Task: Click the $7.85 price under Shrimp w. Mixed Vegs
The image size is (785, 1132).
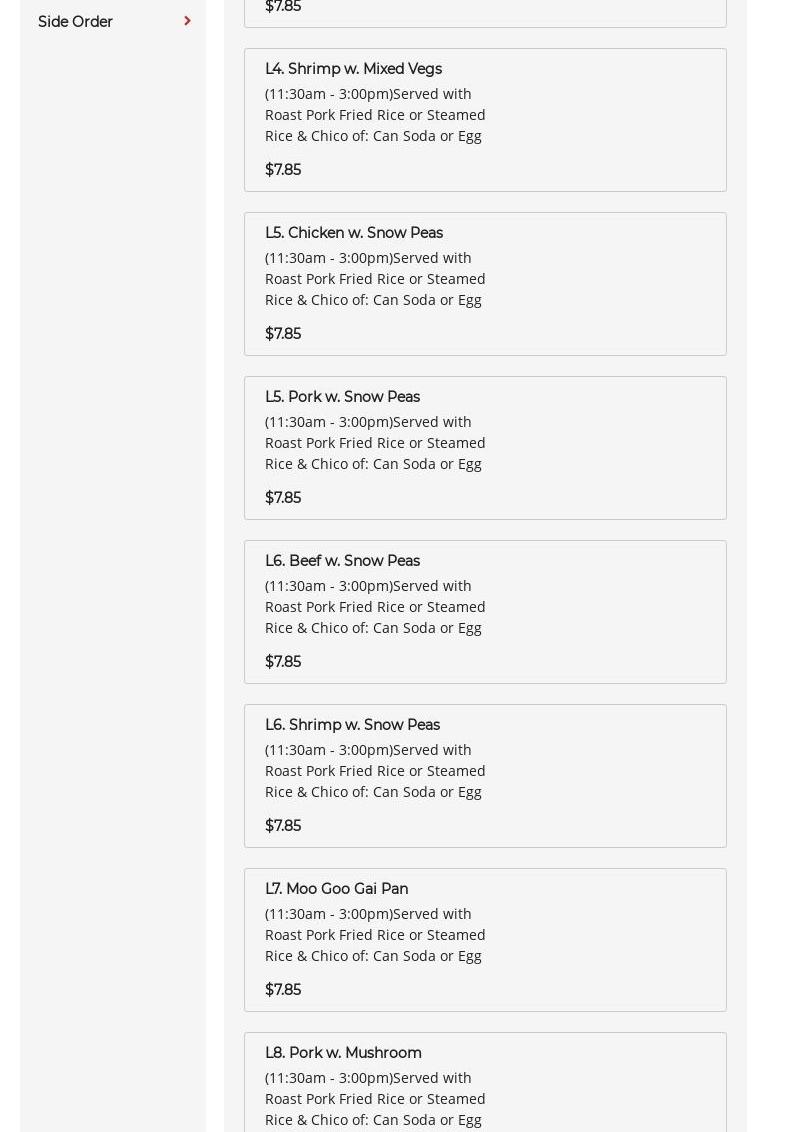Action: (x=283, y=170)
